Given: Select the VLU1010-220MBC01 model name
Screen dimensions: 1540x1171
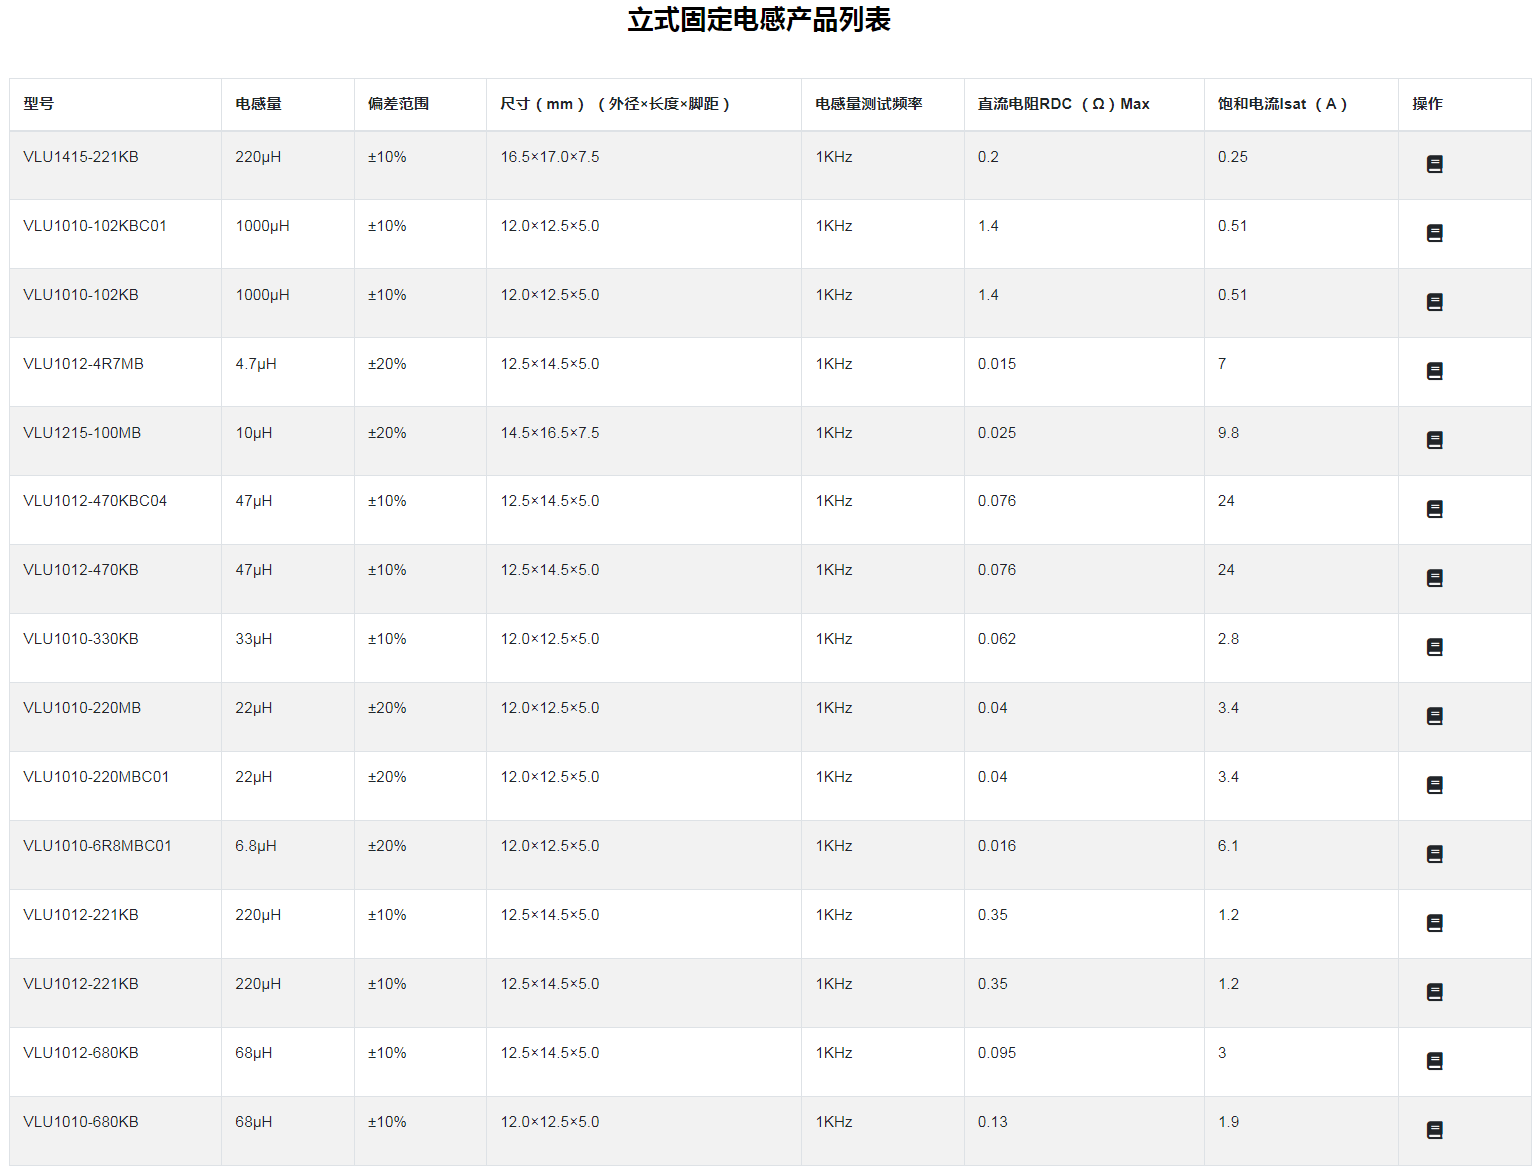Looking at the screenshot, I should click(x=96, y=777).
